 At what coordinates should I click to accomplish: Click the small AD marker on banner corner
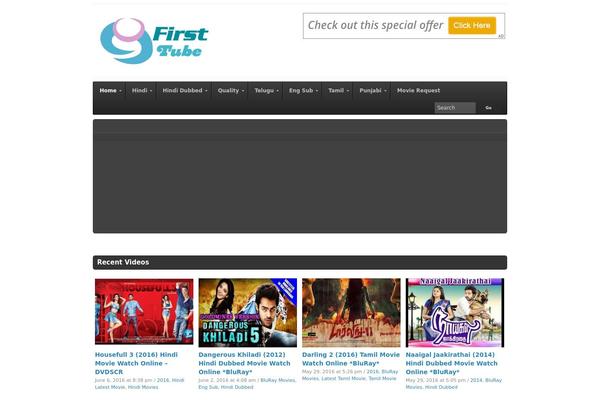coord(501,36)
